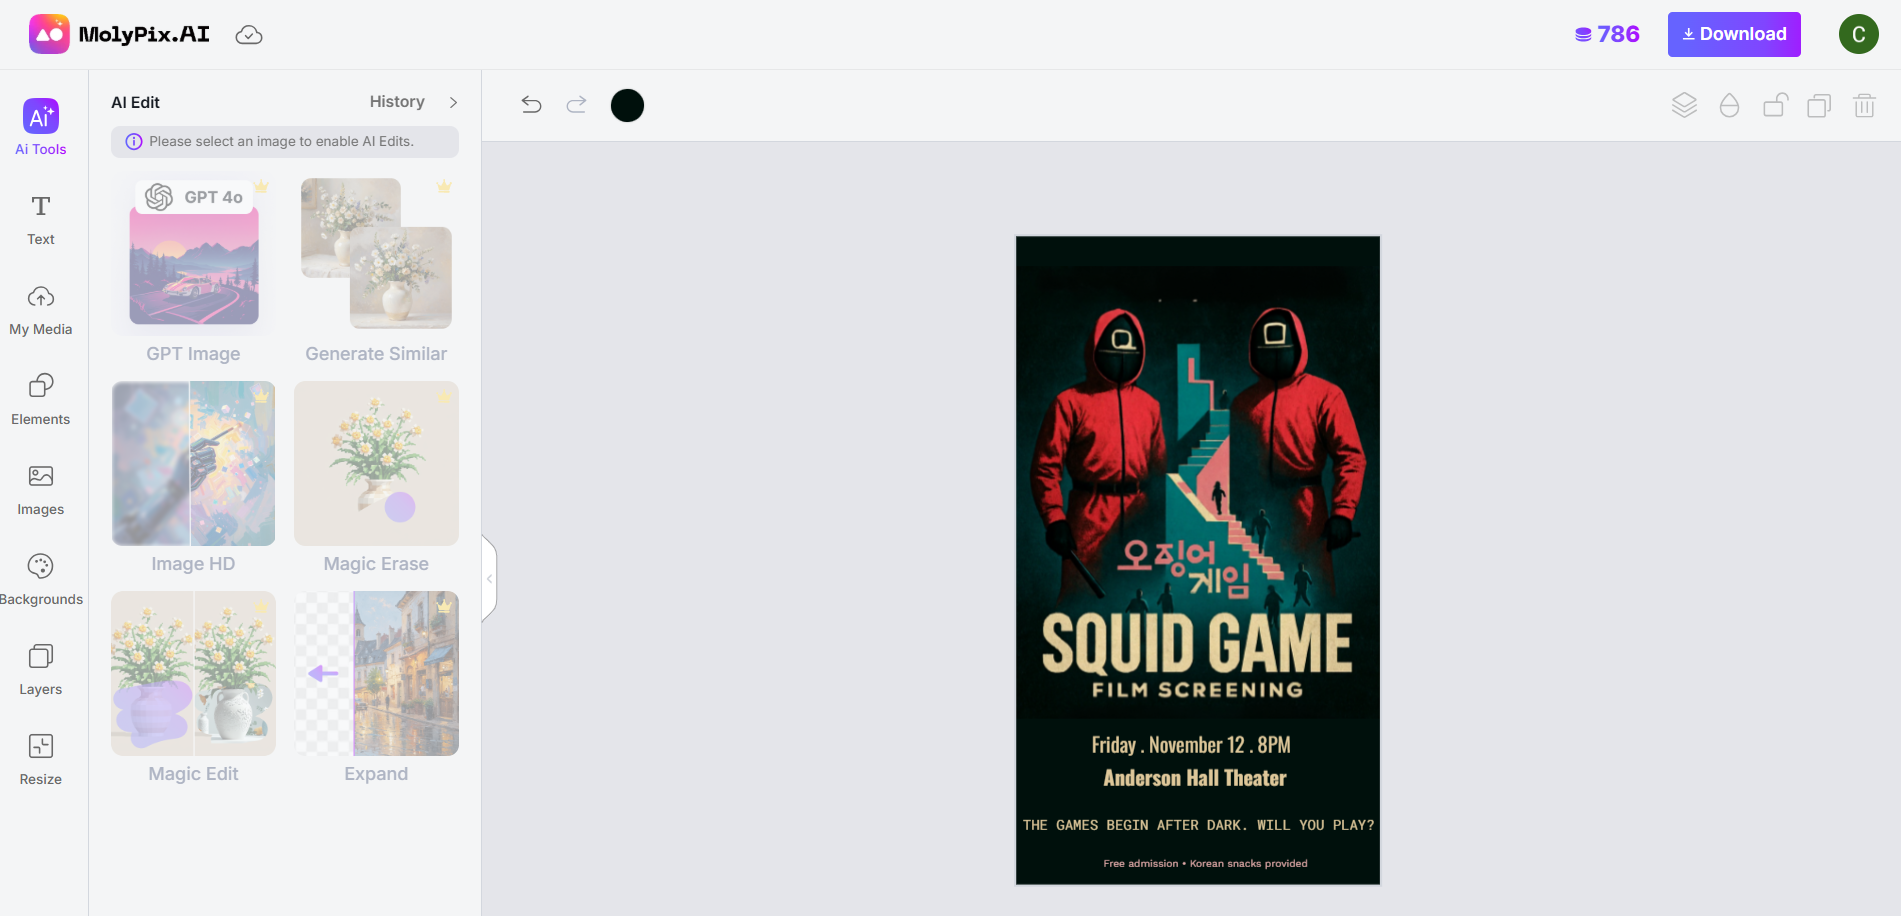Click the Download button
The width and height of the screenshot is (1901, 916).
pos(1734,34)
